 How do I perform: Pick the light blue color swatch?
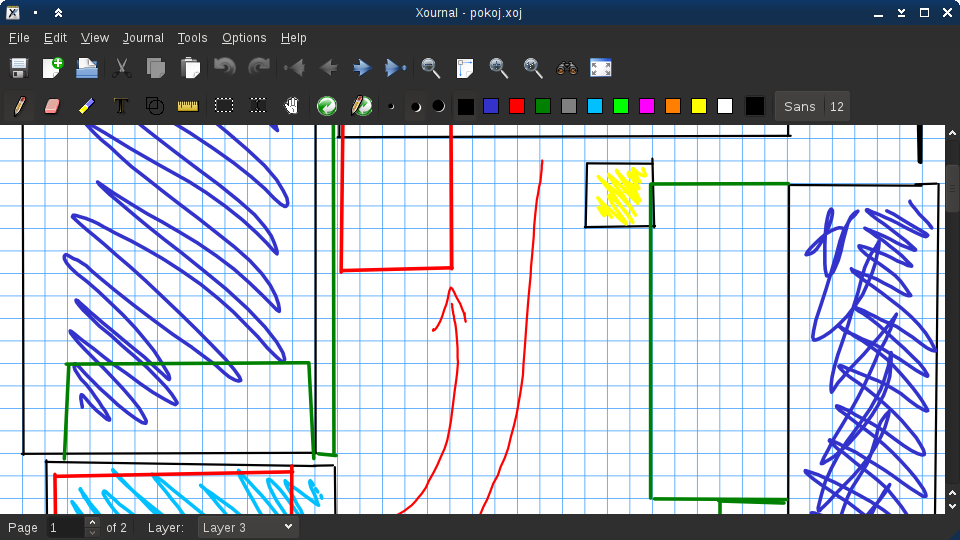tap(595, 107)
